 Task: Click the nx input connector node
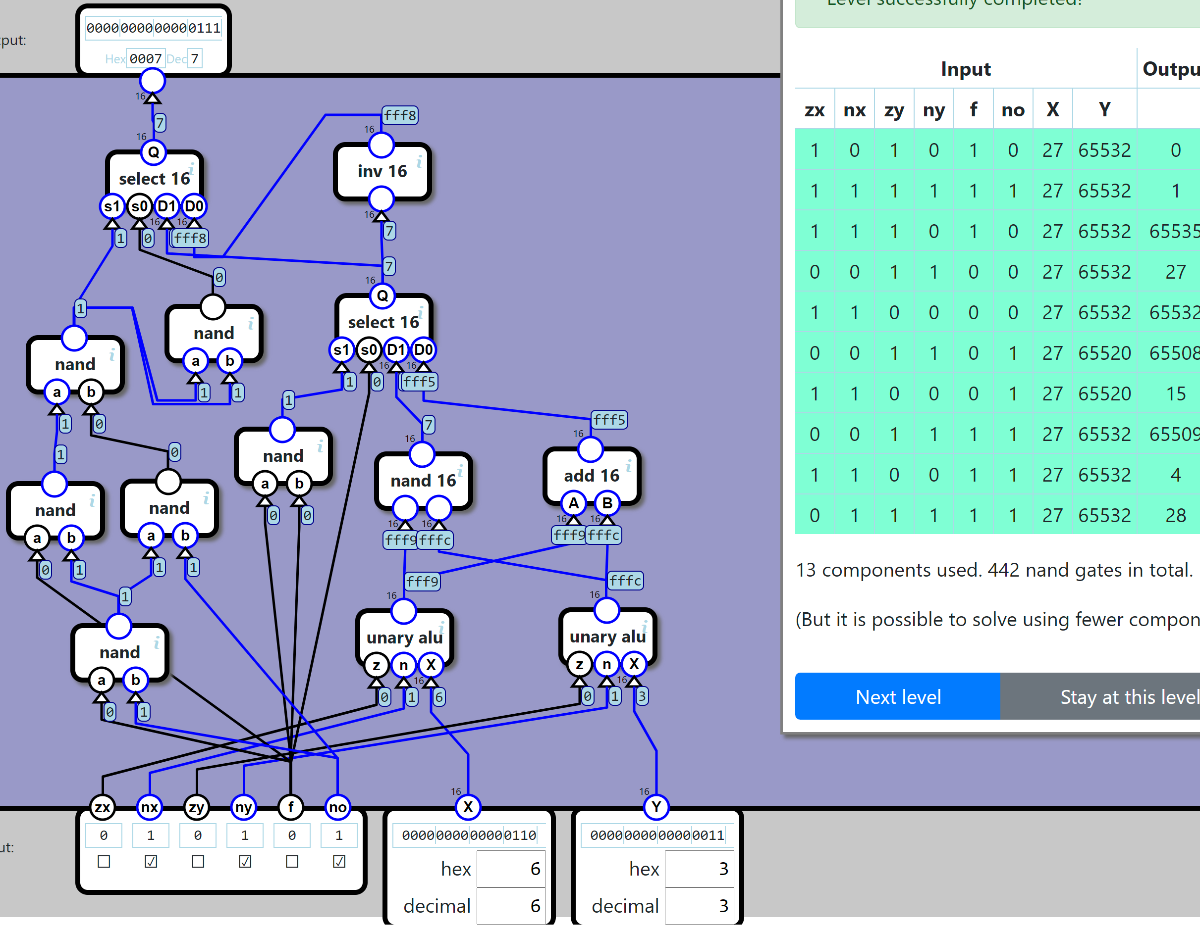coord(150,807)
